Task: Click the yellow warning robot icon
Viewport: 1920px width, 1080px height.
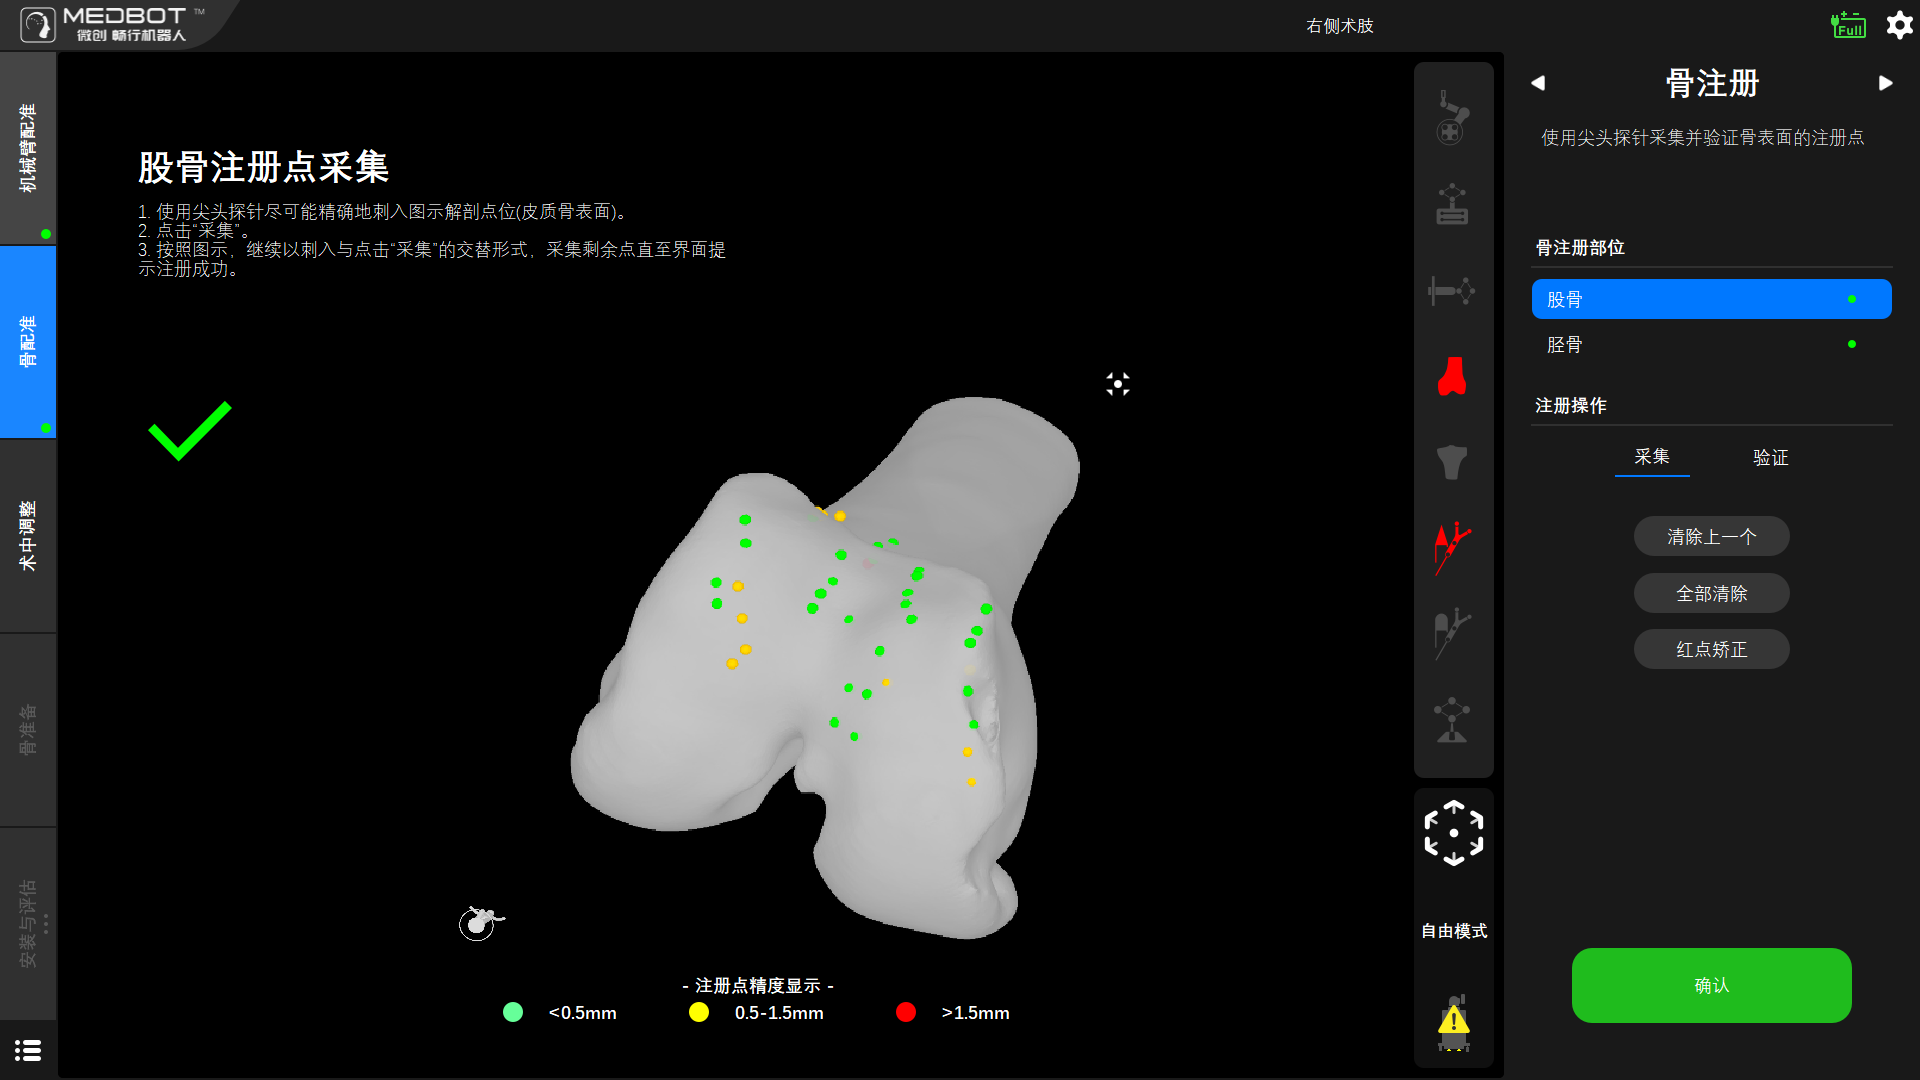Action: coord(1453,1022)
